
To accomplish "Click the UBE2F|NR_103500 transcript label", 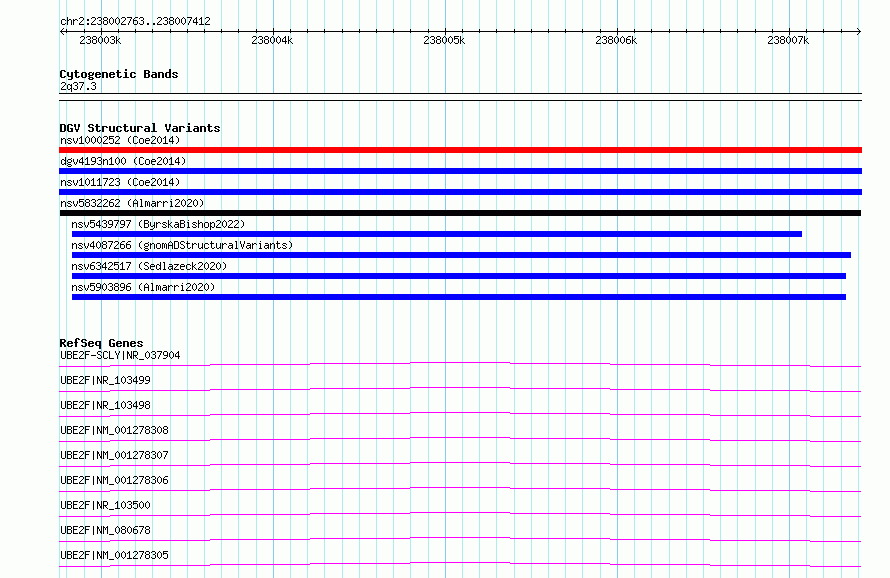I will coord(105,505).
